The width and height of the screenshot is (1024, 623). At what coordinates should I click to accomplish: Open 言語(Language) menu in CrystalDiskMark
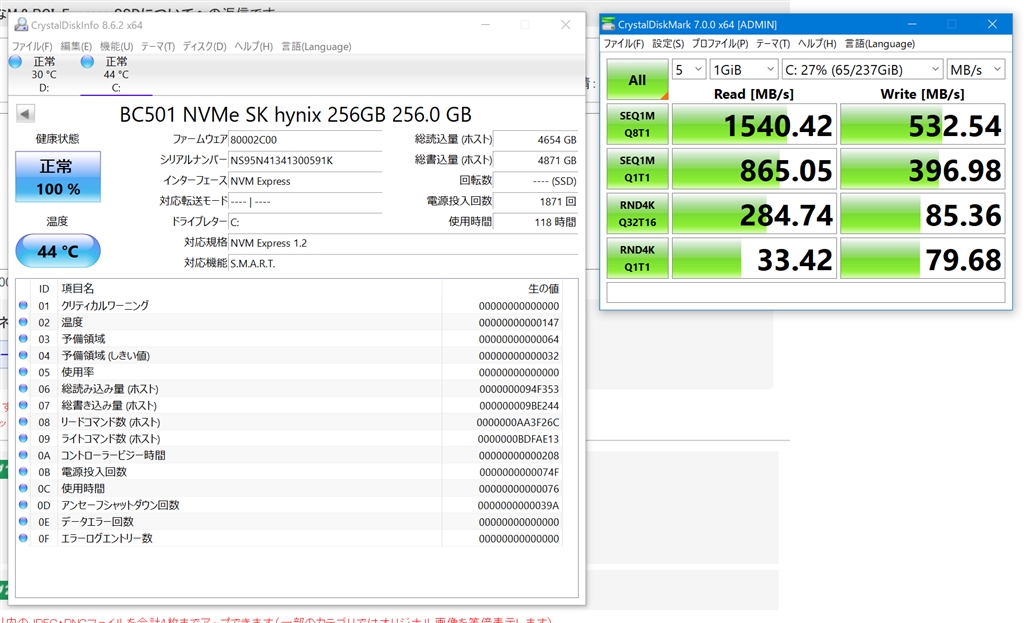(x=880, y=44)
